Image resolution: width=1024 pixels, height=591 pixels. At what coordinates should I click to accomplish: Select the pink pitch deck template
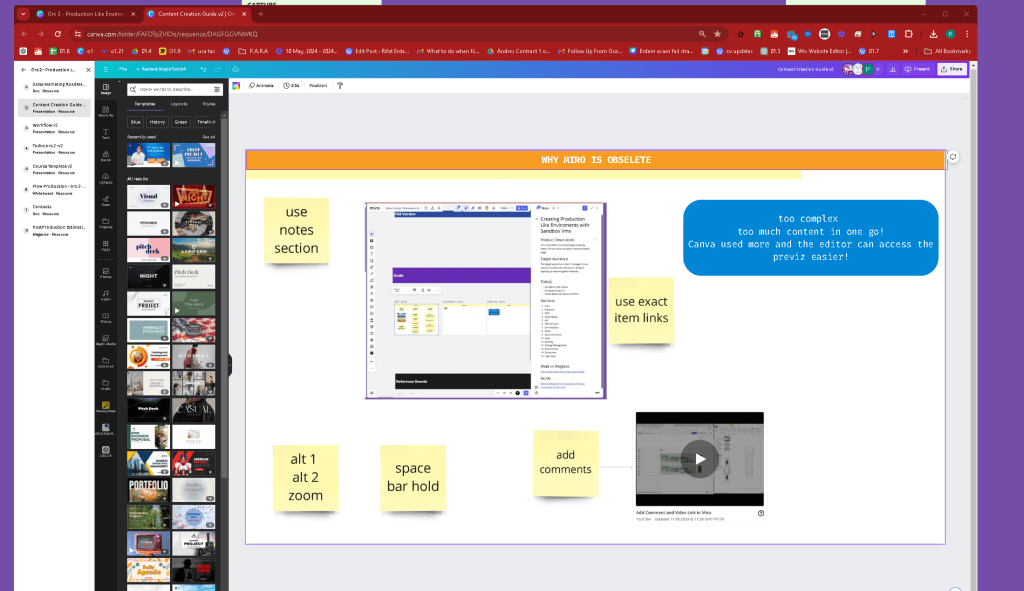[x=148, y=249]
